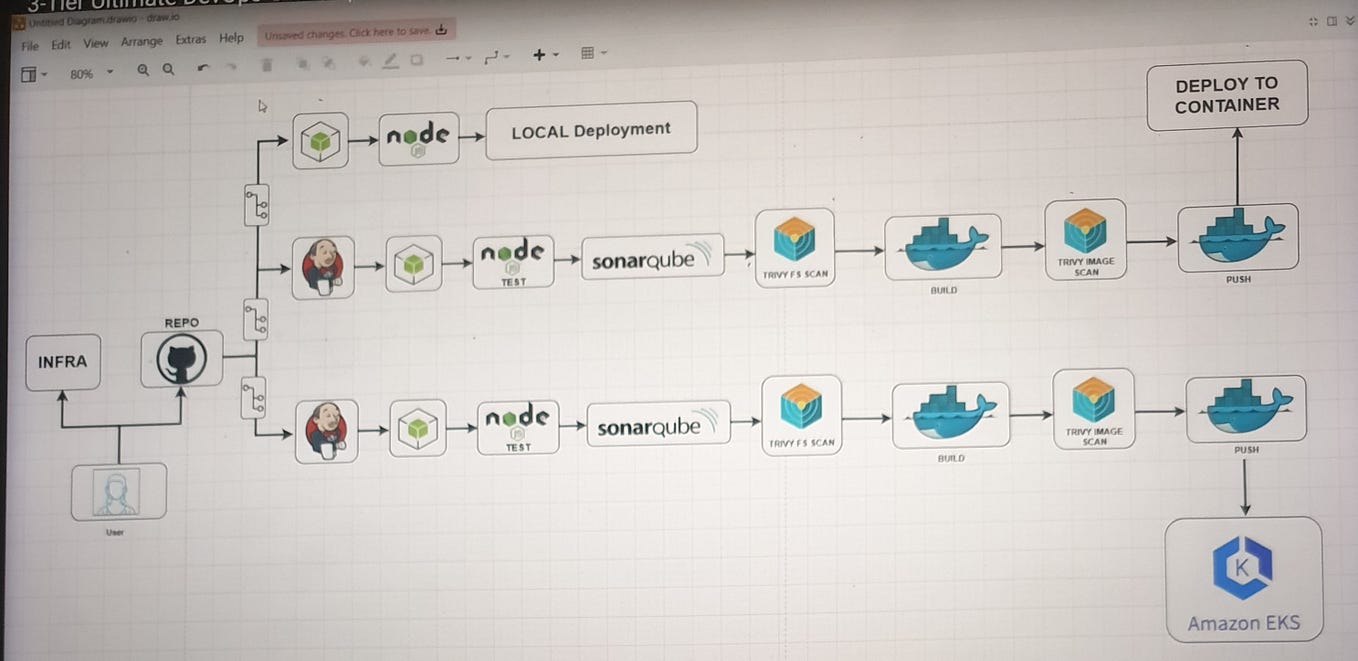This screenshot has width=1358, height=661.
Task: Open the Arrange menu
Action: tap(141, 41)
